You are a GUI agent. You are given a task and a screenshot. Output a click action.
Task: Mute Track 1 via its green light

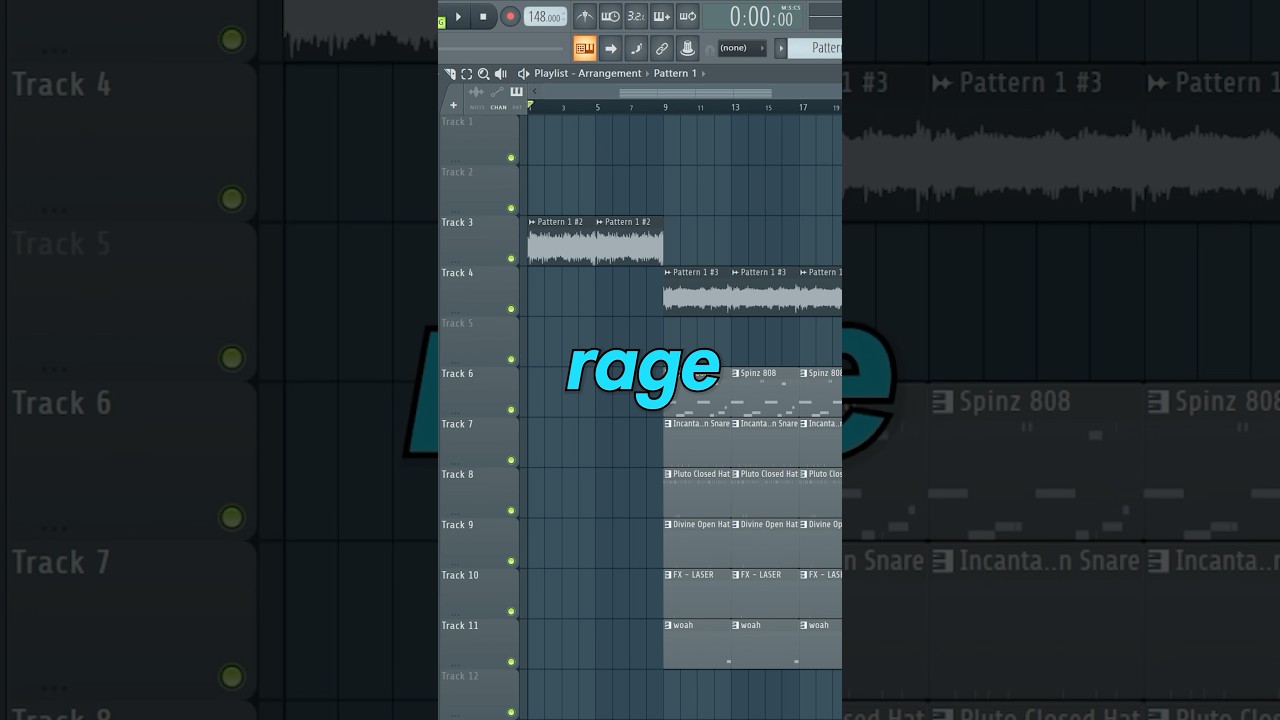coord(511,158)
